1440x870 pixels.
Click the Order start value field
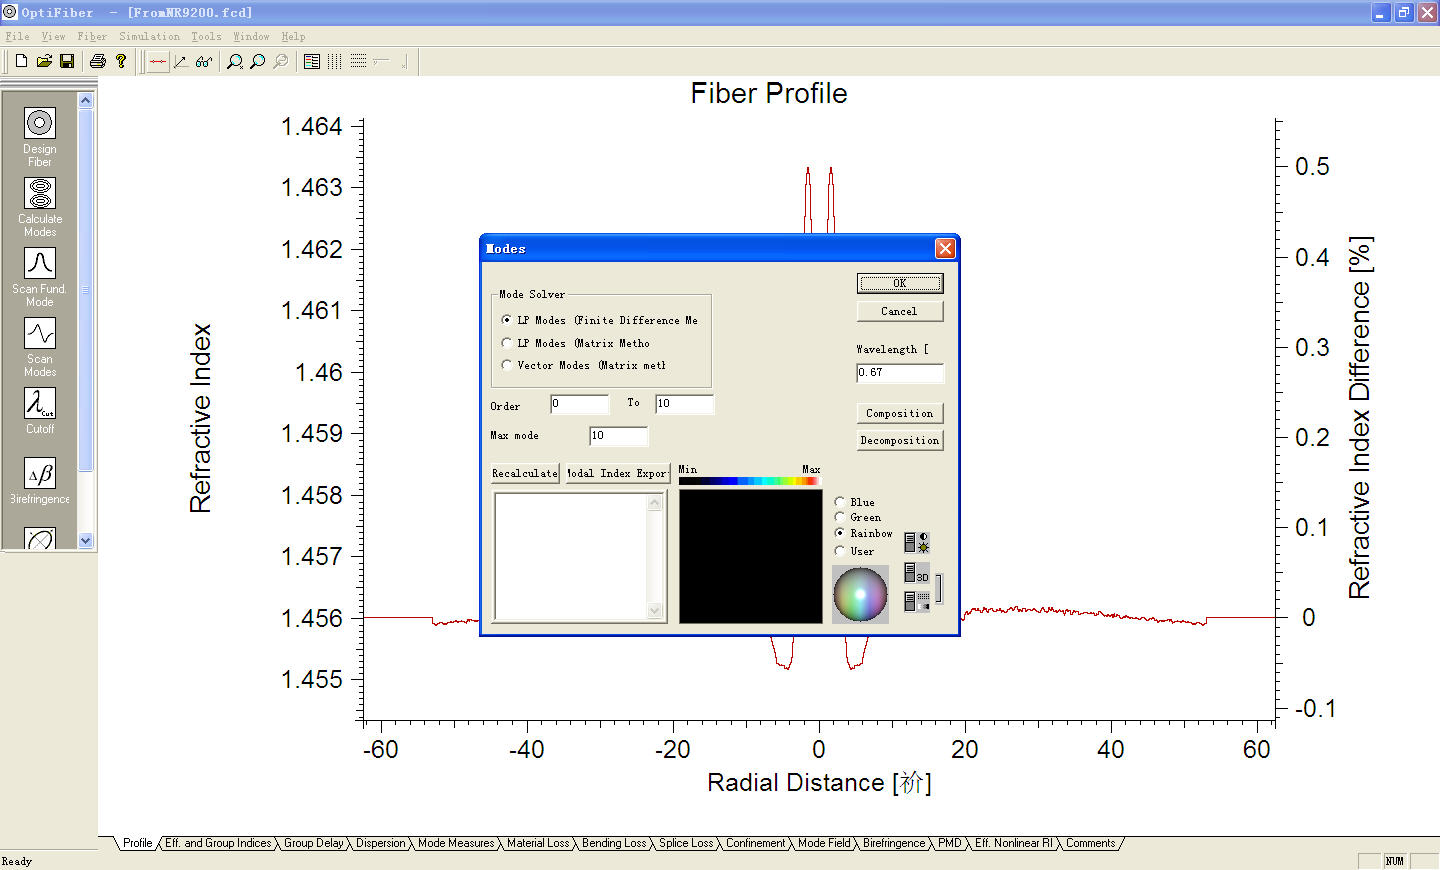click(580, 404)
